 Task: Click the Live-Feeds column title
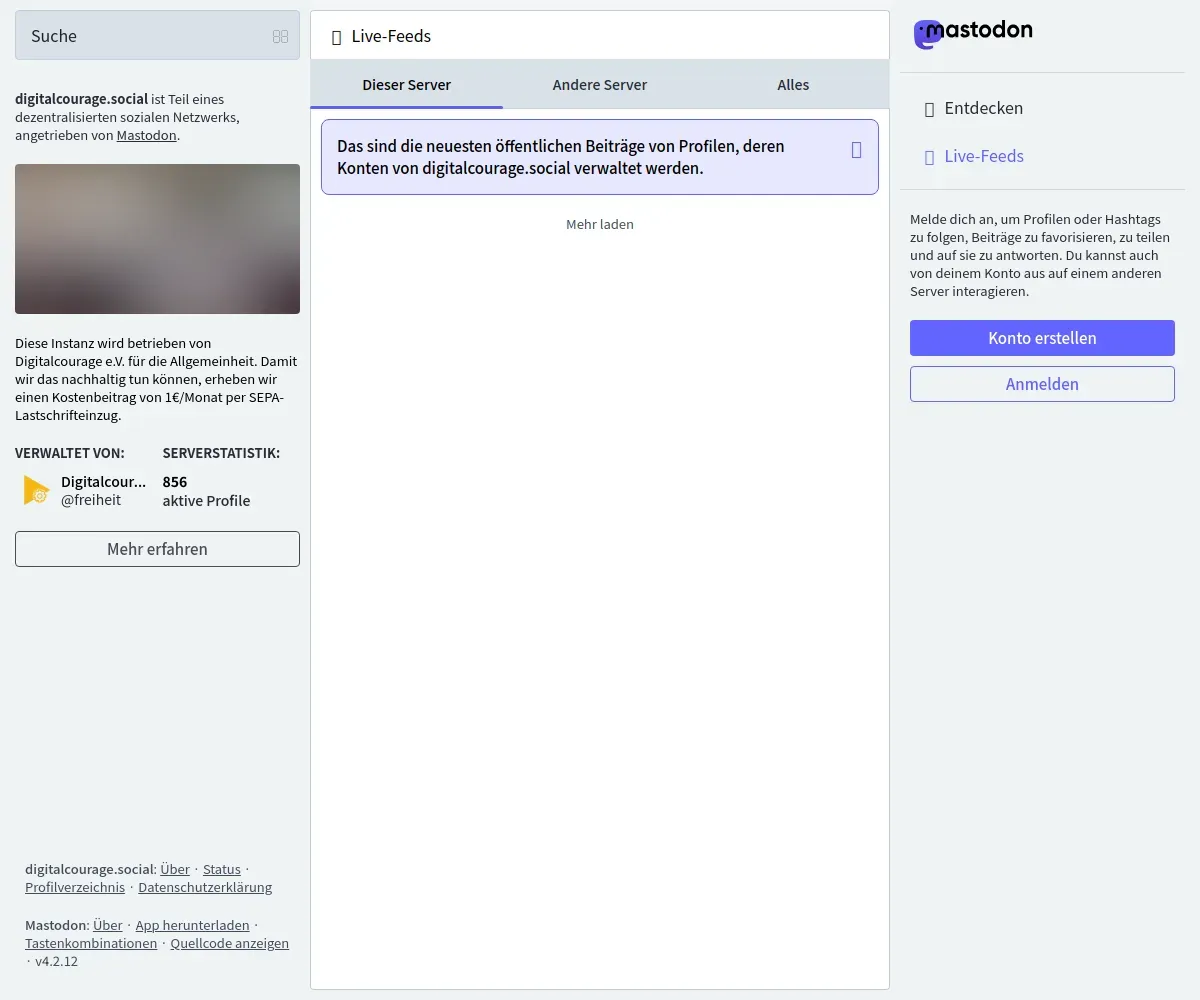(x=391, y=36)
